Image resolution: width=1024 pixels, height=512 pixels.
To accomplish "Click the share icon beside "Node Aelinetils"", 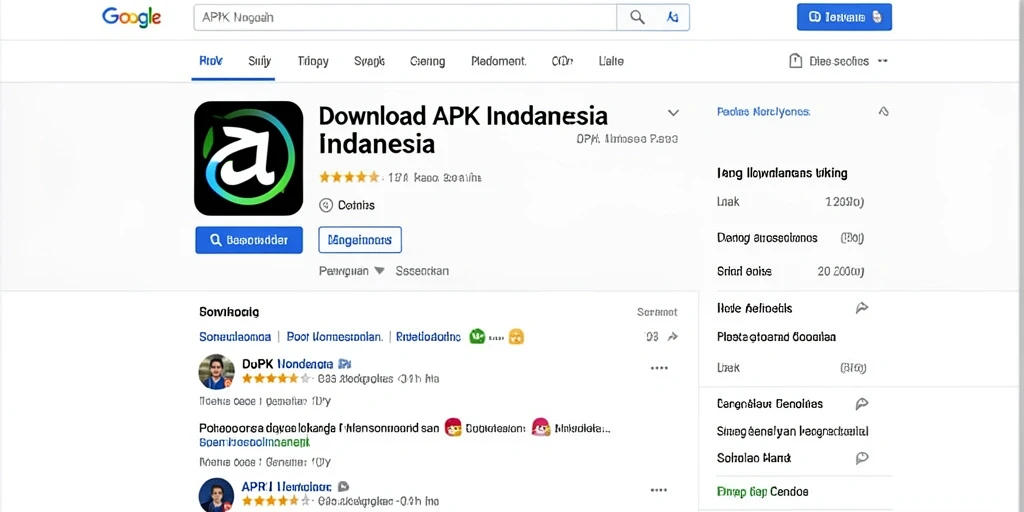I will (x=862, y=308).
